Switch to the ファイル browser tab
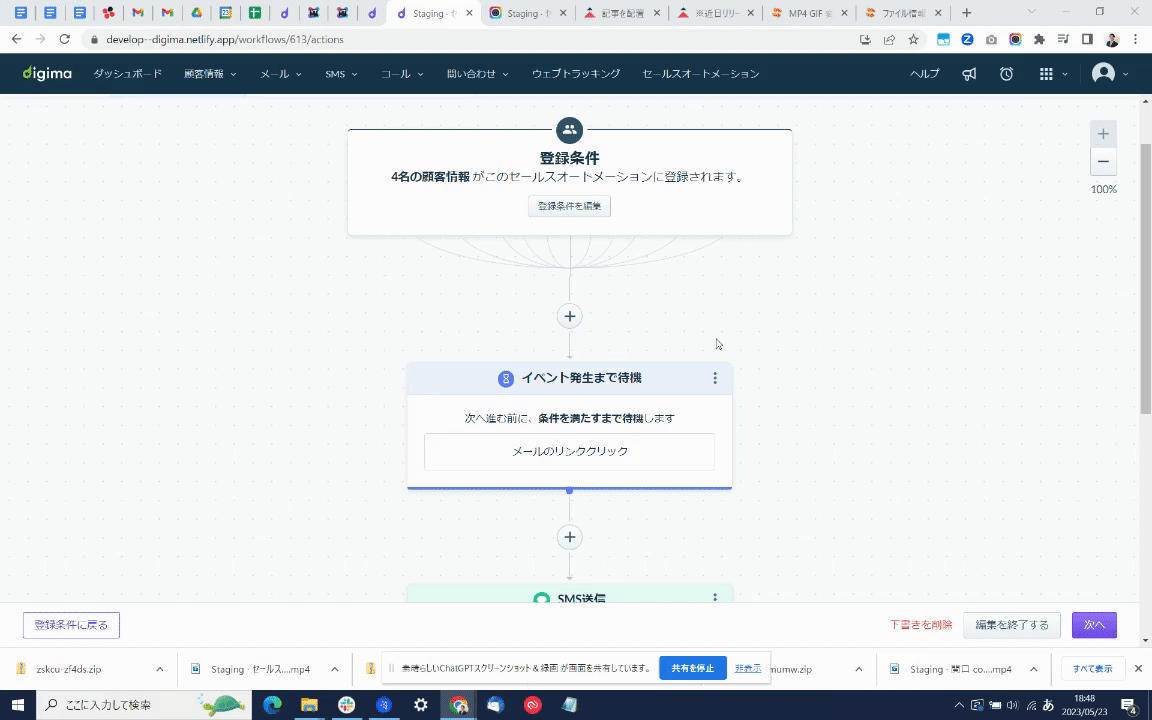 tap(903, 12)
